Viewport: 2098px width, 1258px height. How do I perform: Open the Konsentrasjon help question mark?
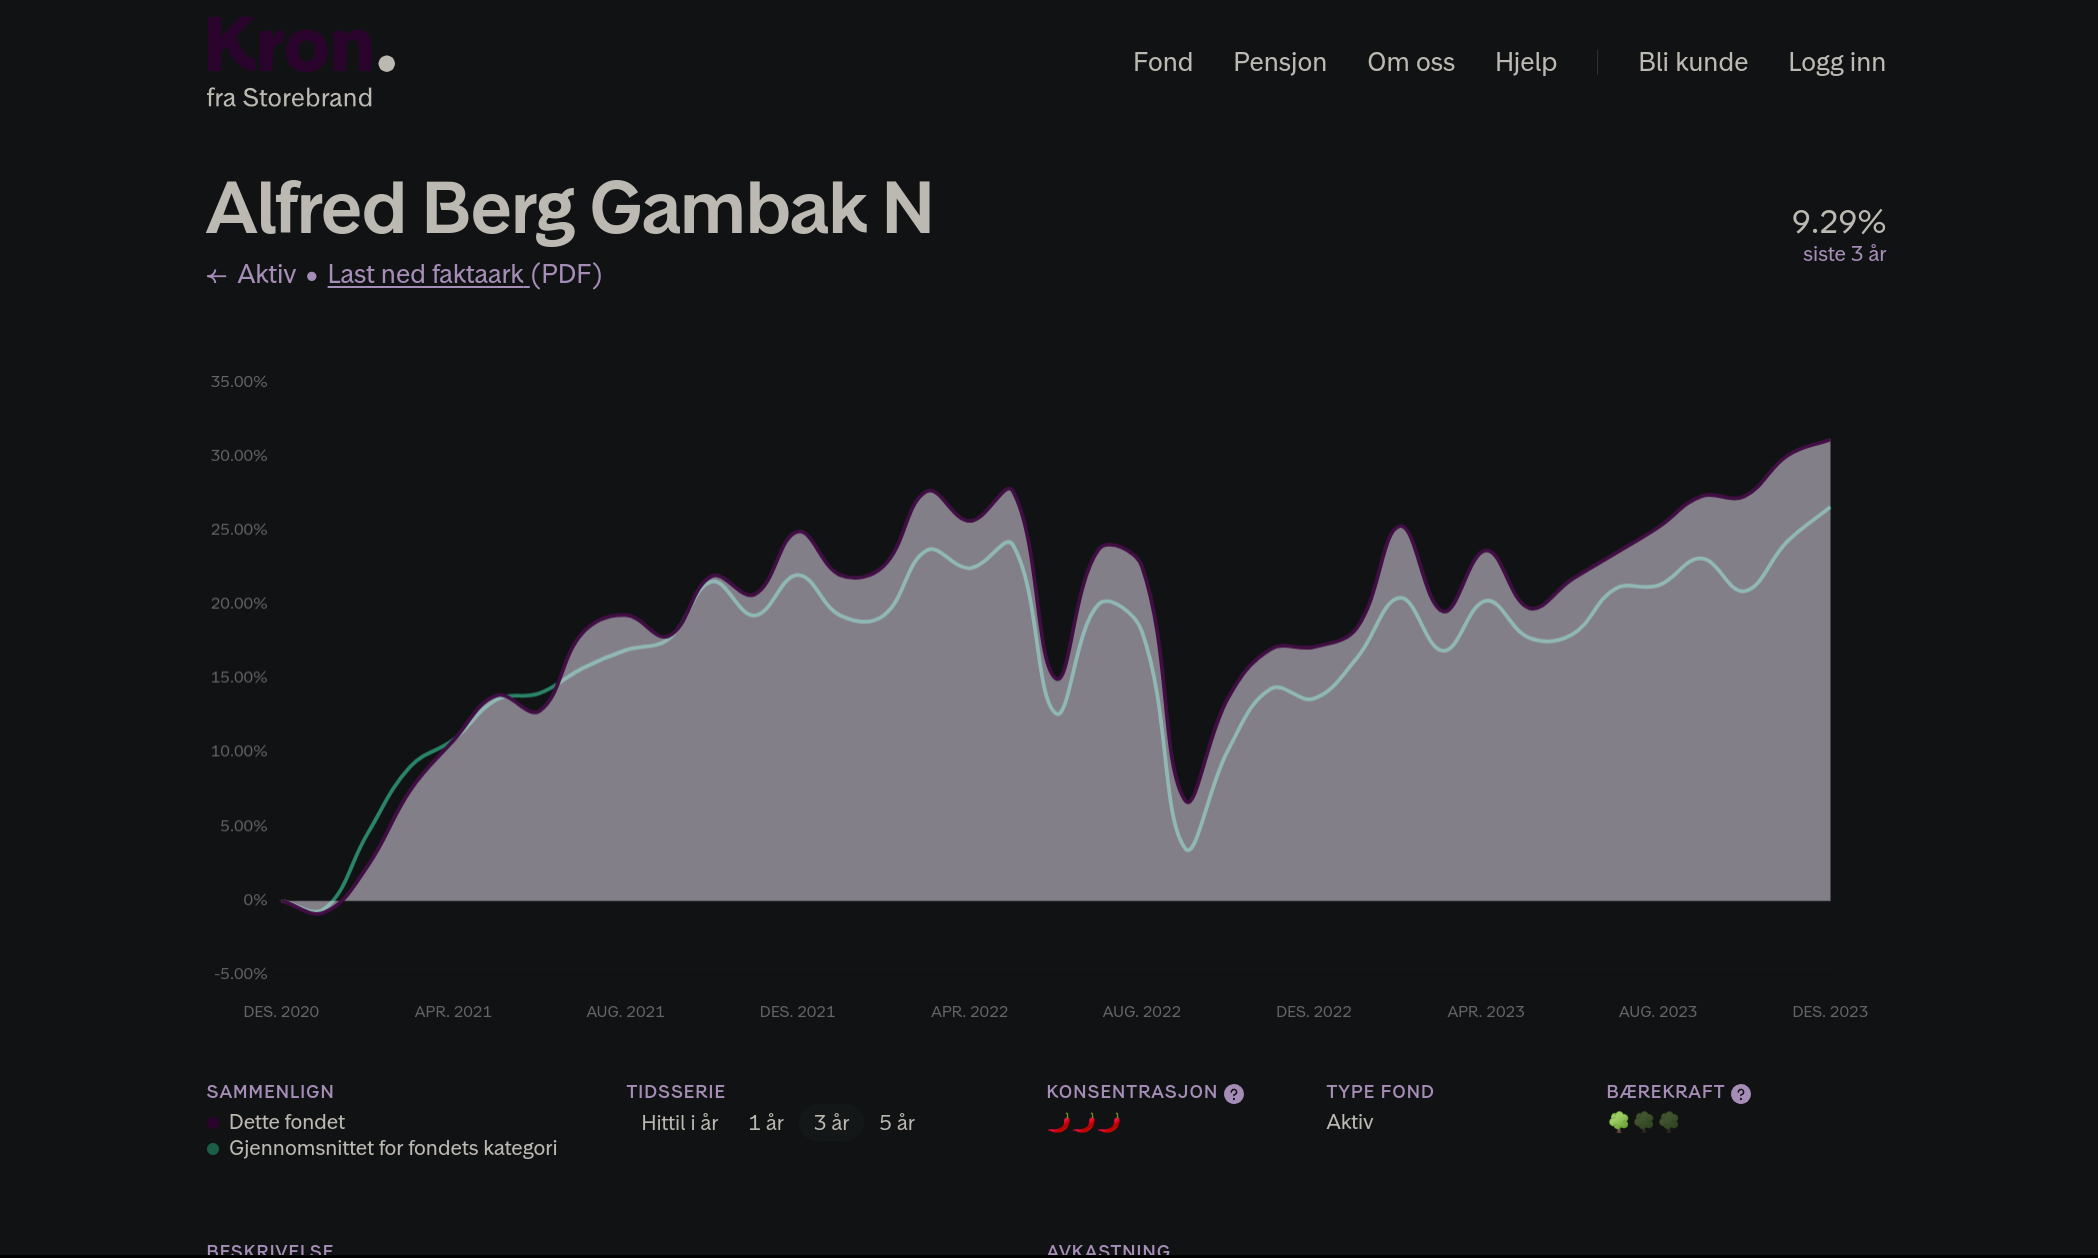(1234, 1094)
